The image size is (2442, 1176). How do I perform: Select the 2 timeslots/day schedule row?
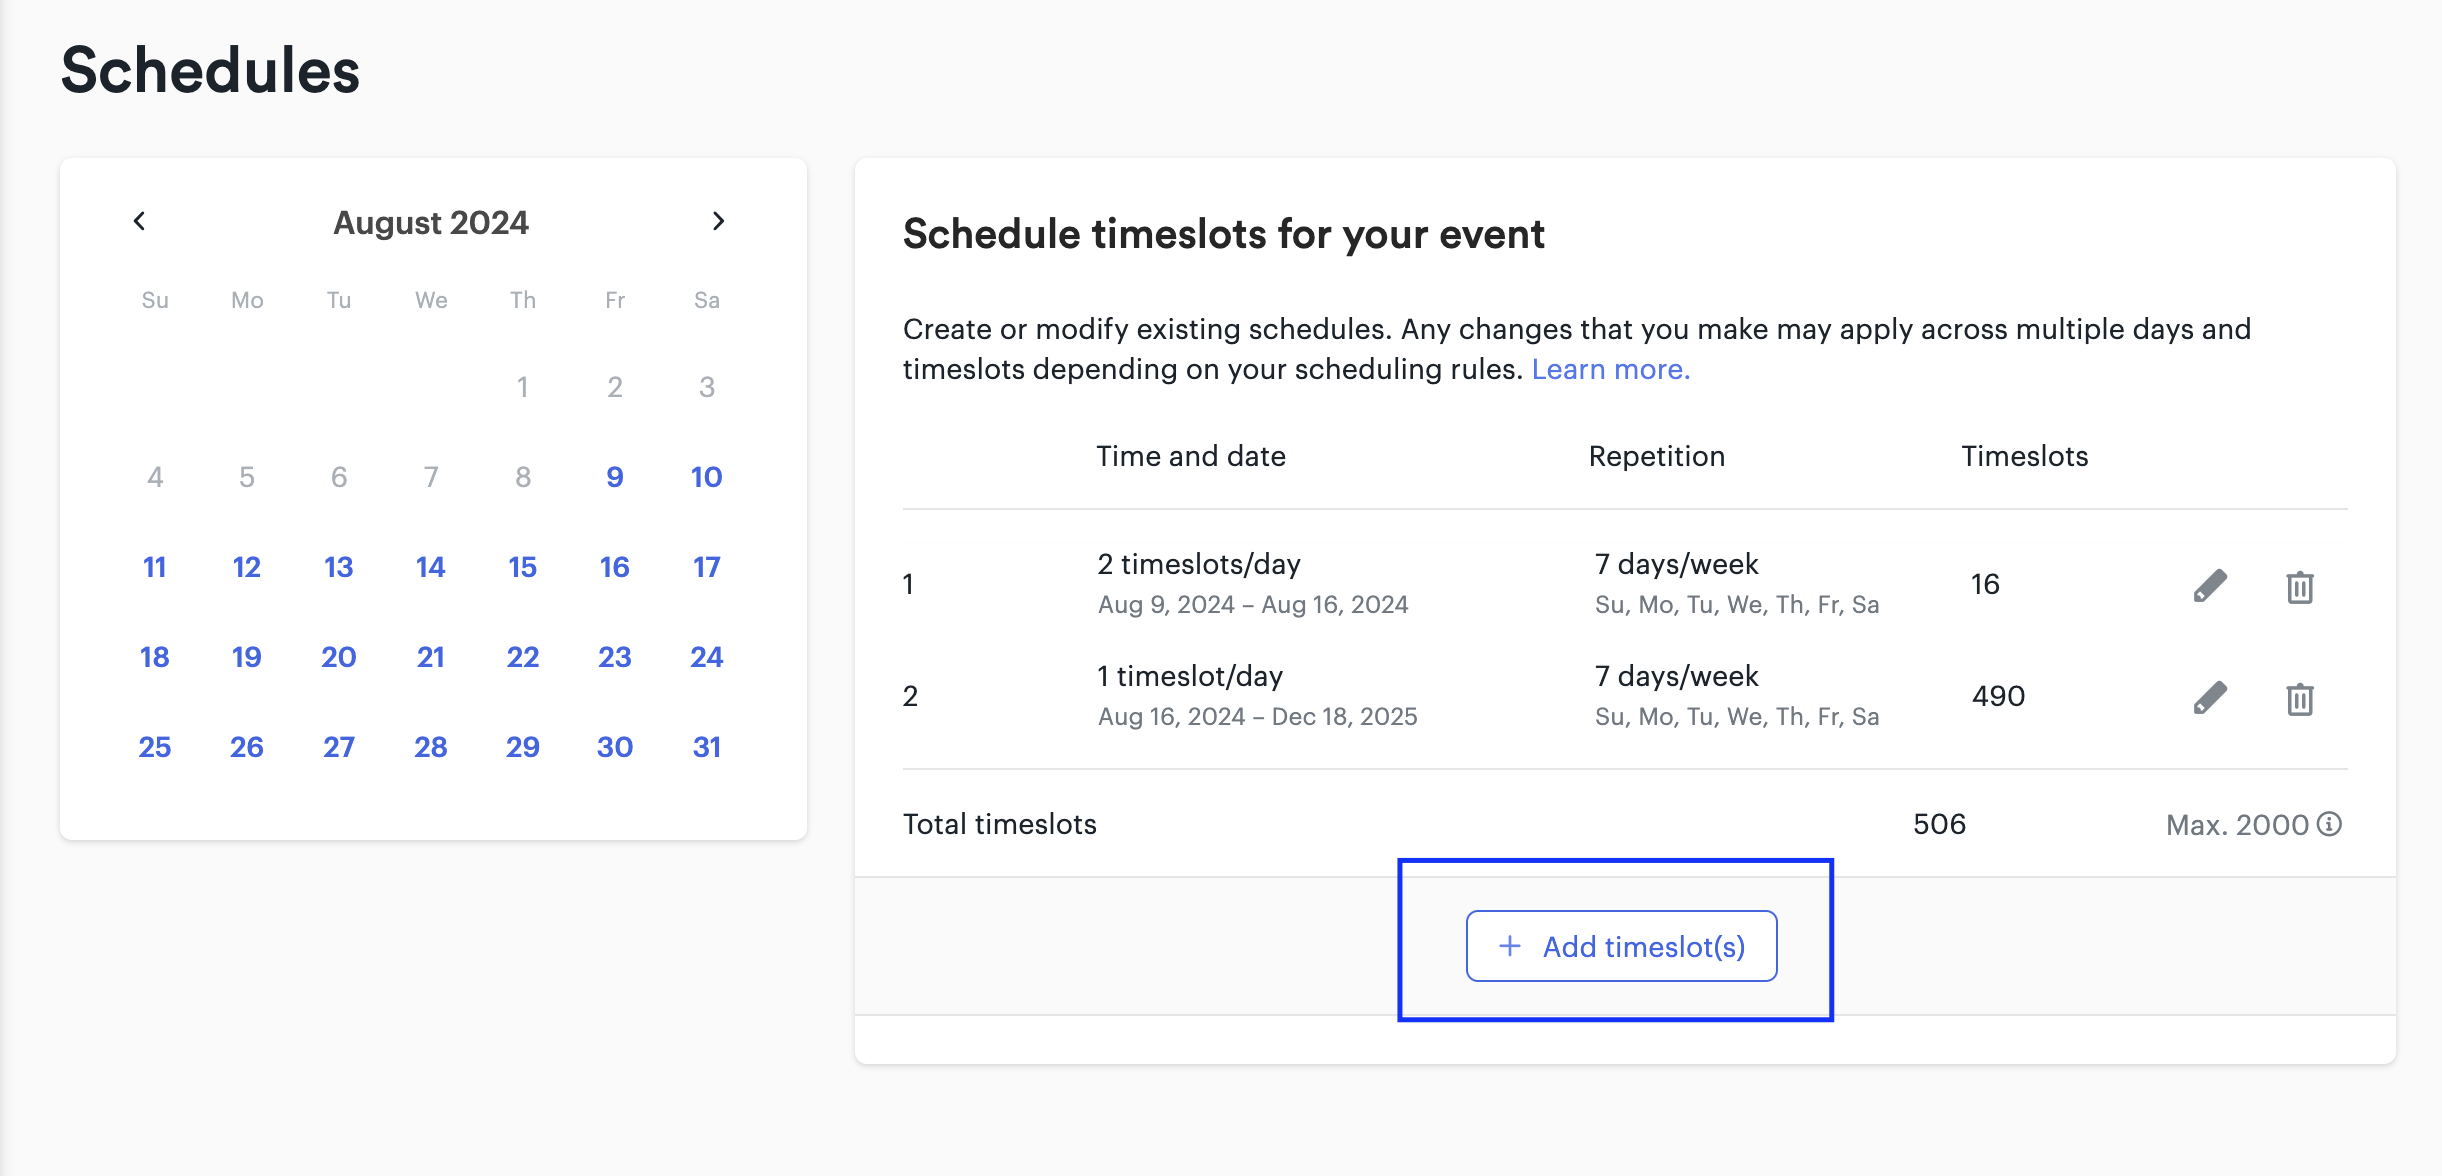click(1625, 584)
